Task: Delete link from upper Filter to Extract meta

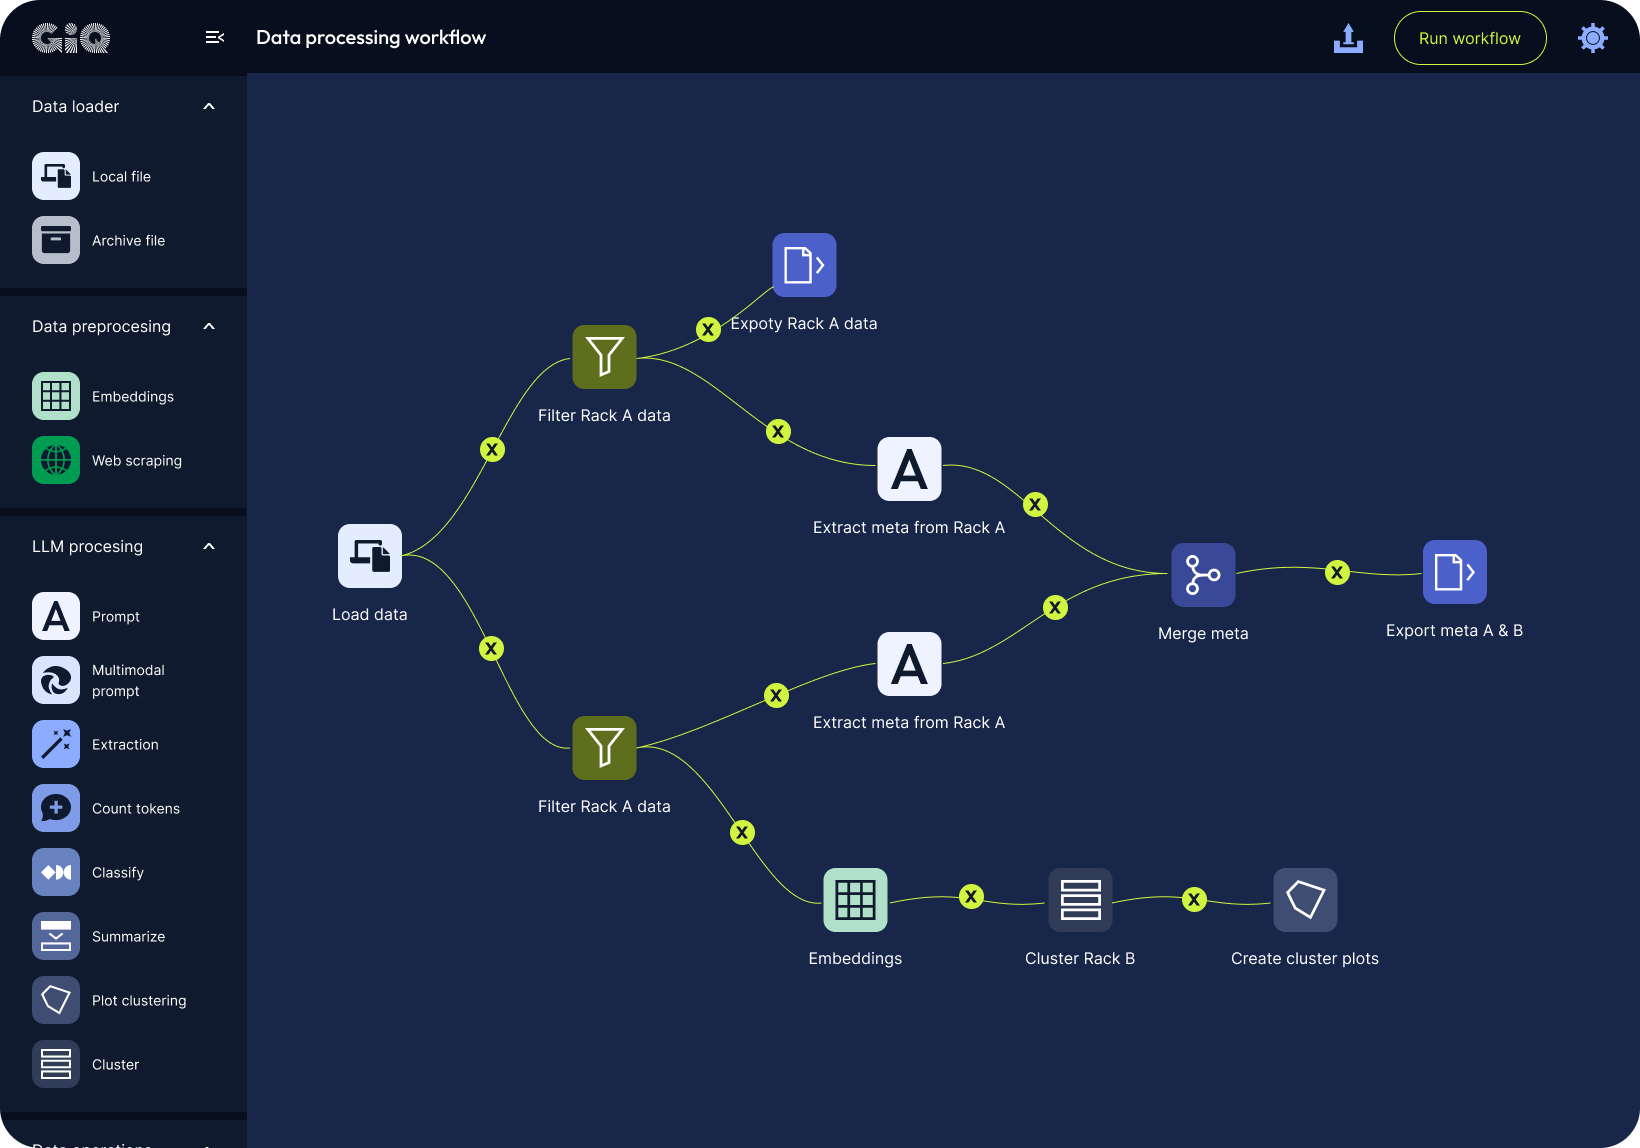Action: click(x=778, y=431)
